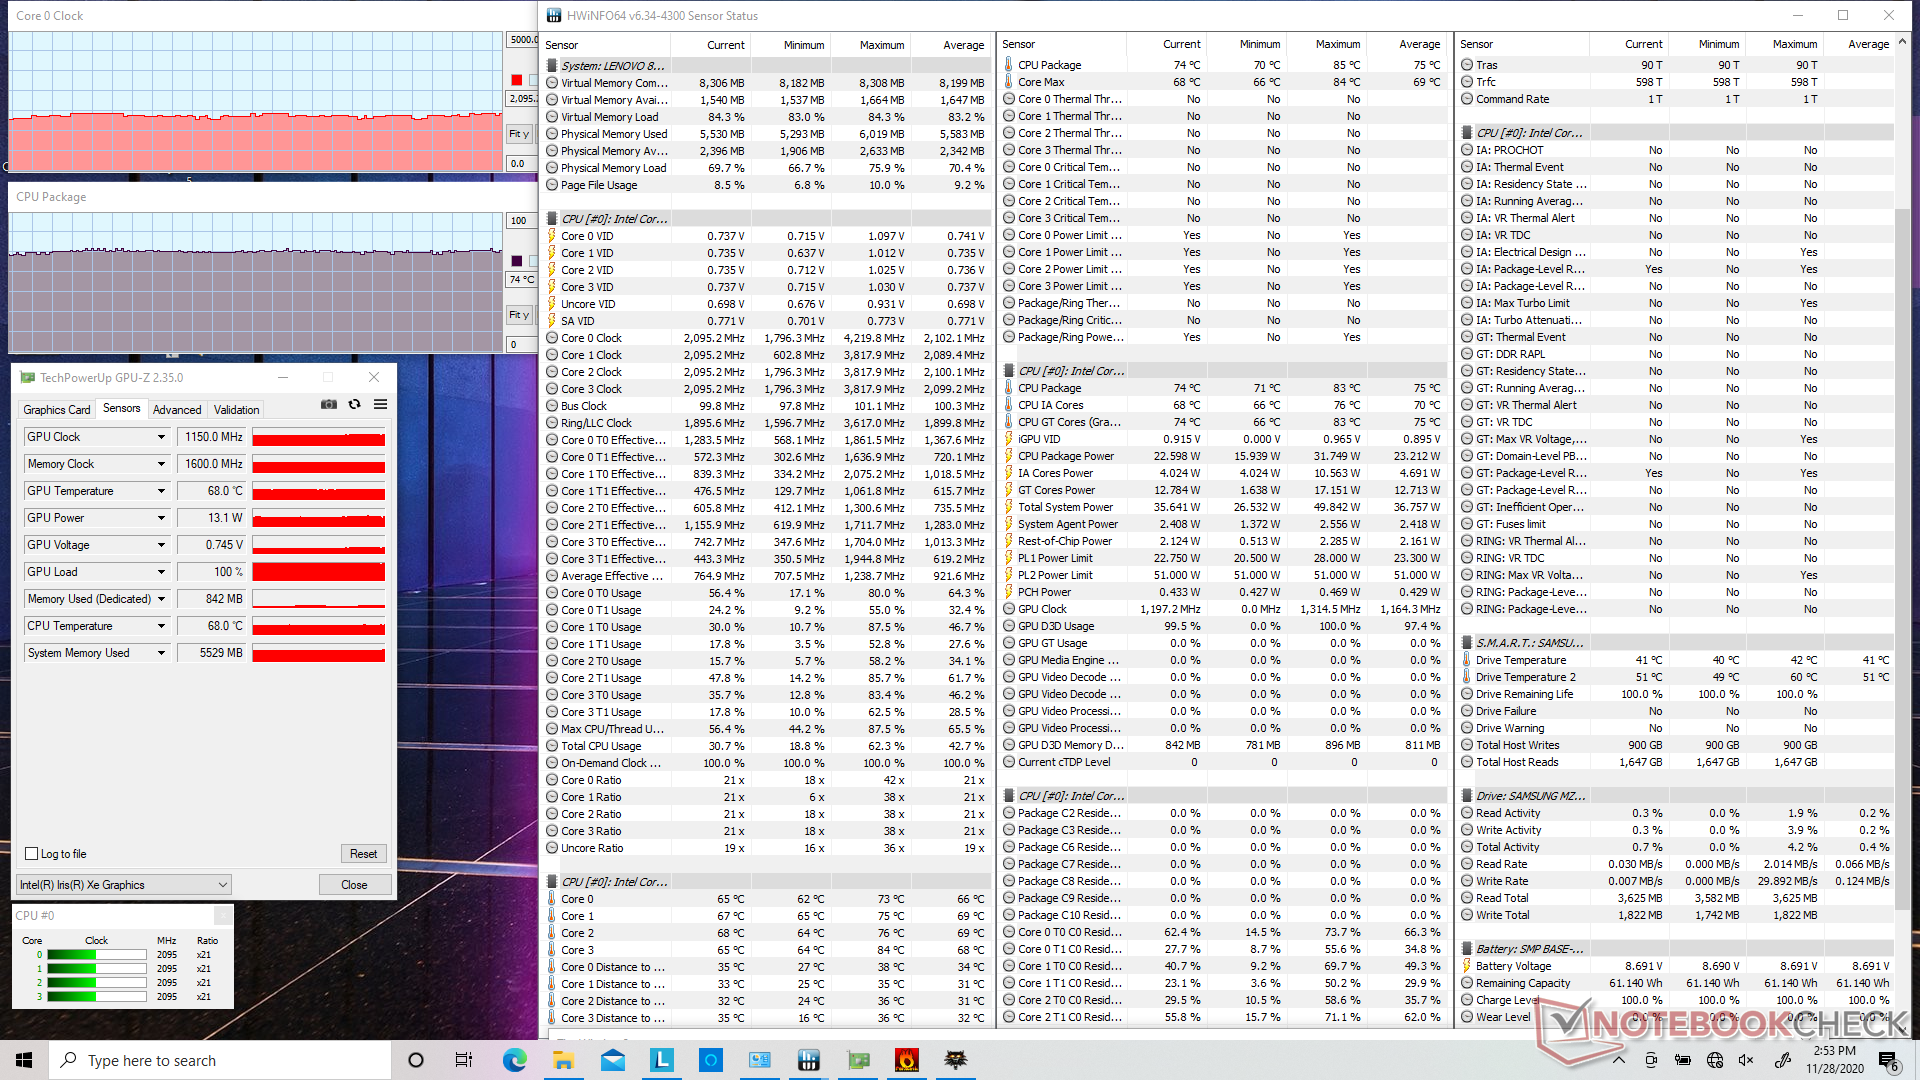Select the Remaining Capacity battery row
Screen dimensions: 1920x1080
coord(1676,983)
